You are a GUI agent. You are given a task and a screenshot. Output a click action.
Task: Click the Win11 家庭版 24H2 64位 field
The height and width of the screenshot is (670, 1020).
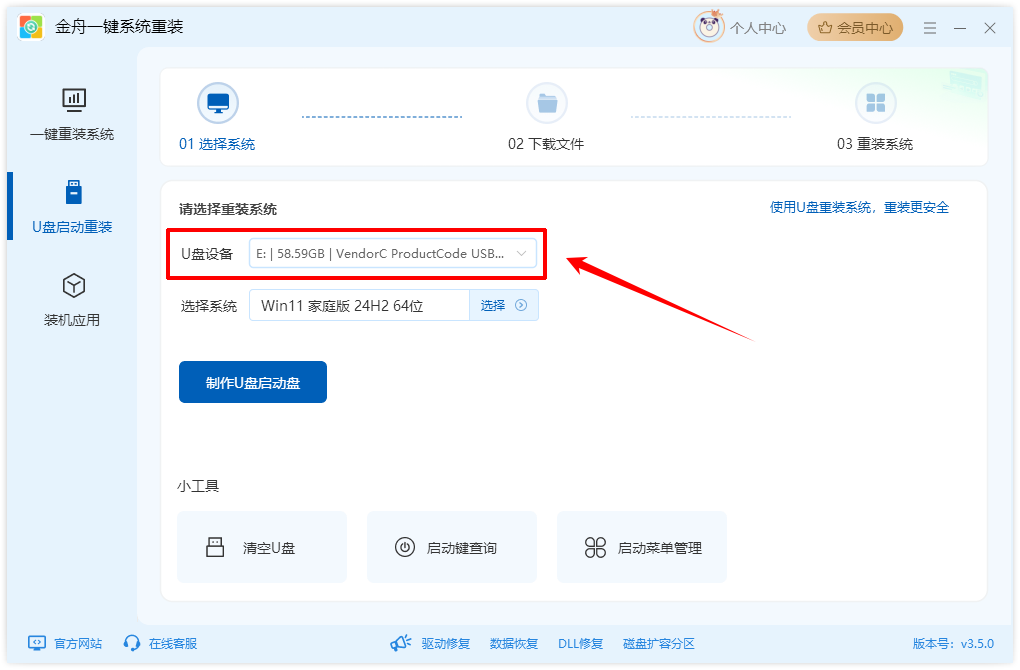[x=359, y=306]
